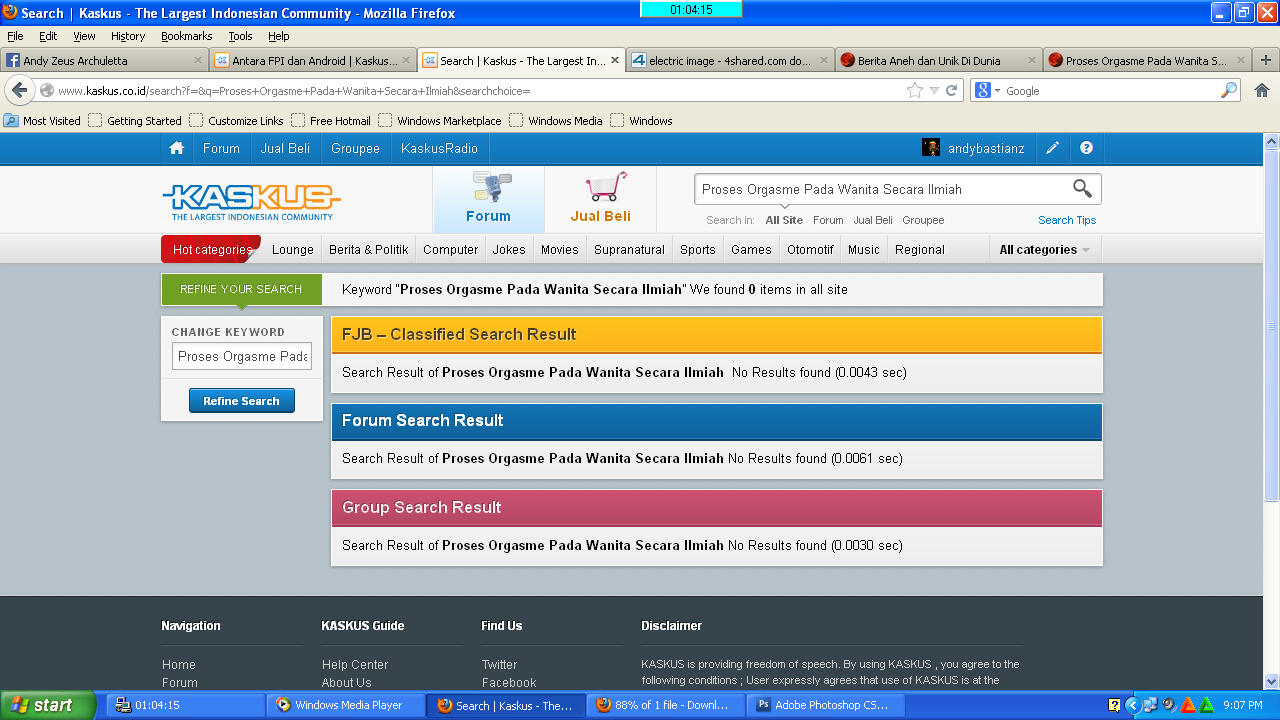Click Firefox icon in 88% download taskbar item
The height and width of the screenshot is (720, 1280).
(x=603, y=705)
